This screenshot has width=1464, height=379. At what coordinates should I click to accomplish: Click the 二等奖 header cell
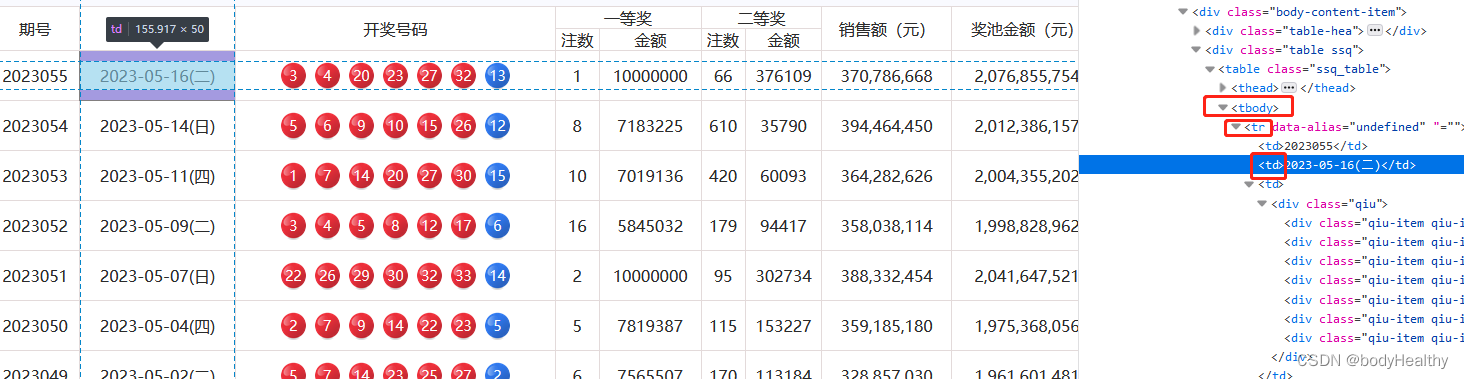tap(761, 18)
